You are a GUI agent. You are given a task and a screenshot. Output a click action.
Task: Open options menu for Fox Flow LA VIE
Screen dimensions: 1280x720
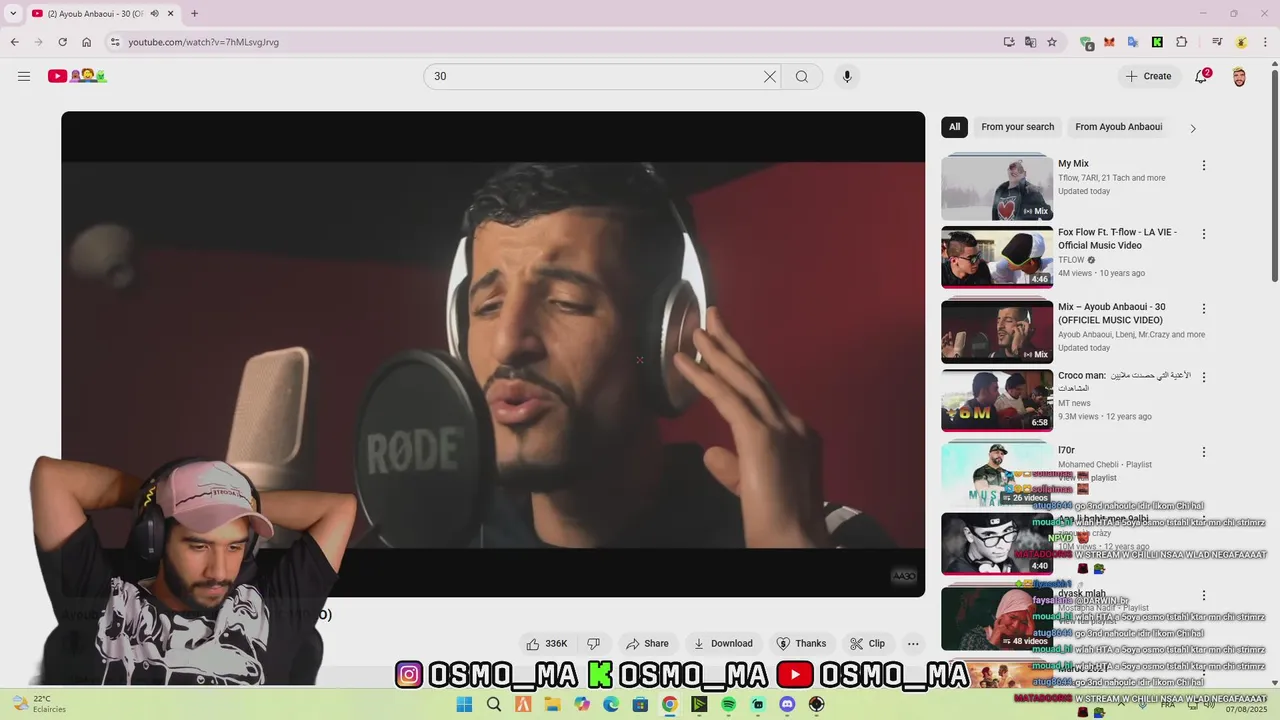(x=1204, y=234)
